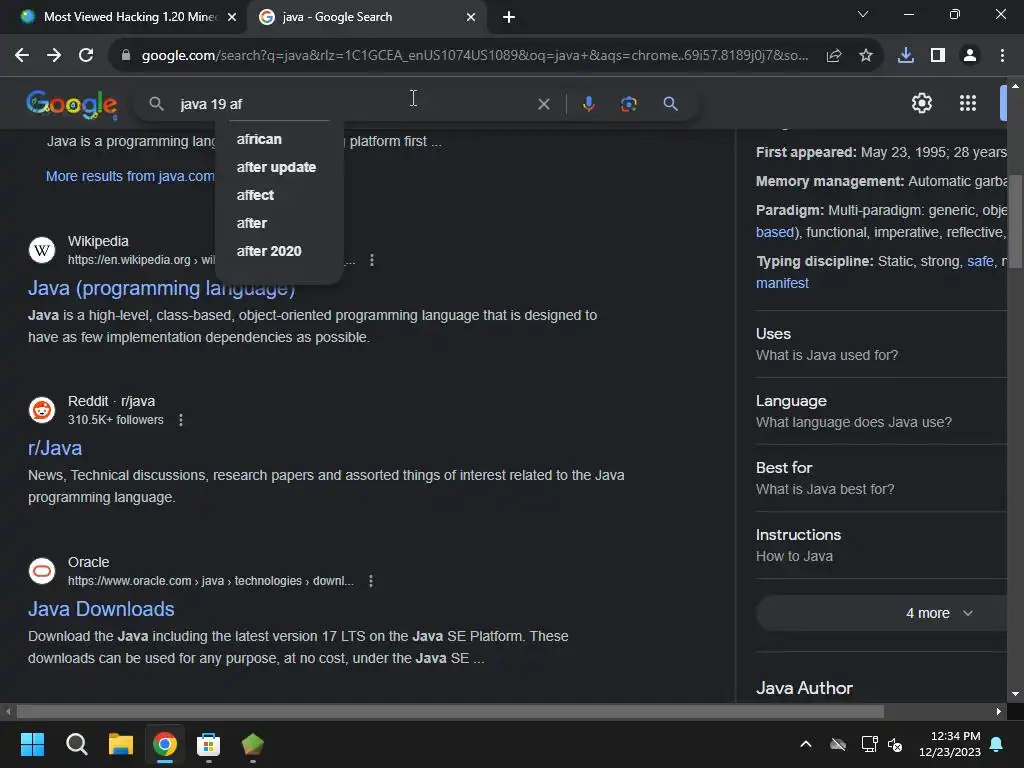Choose the 'after 2020' suggestion

click(x=269, y=251)
